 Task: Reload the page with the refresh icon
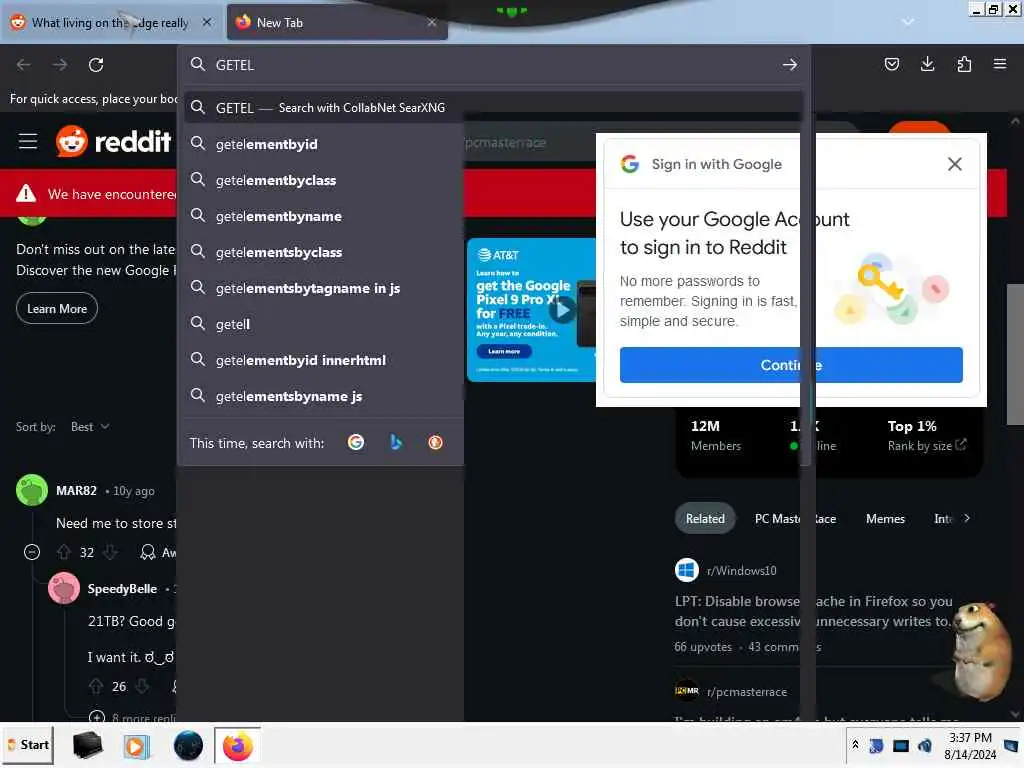coord(96,65)
